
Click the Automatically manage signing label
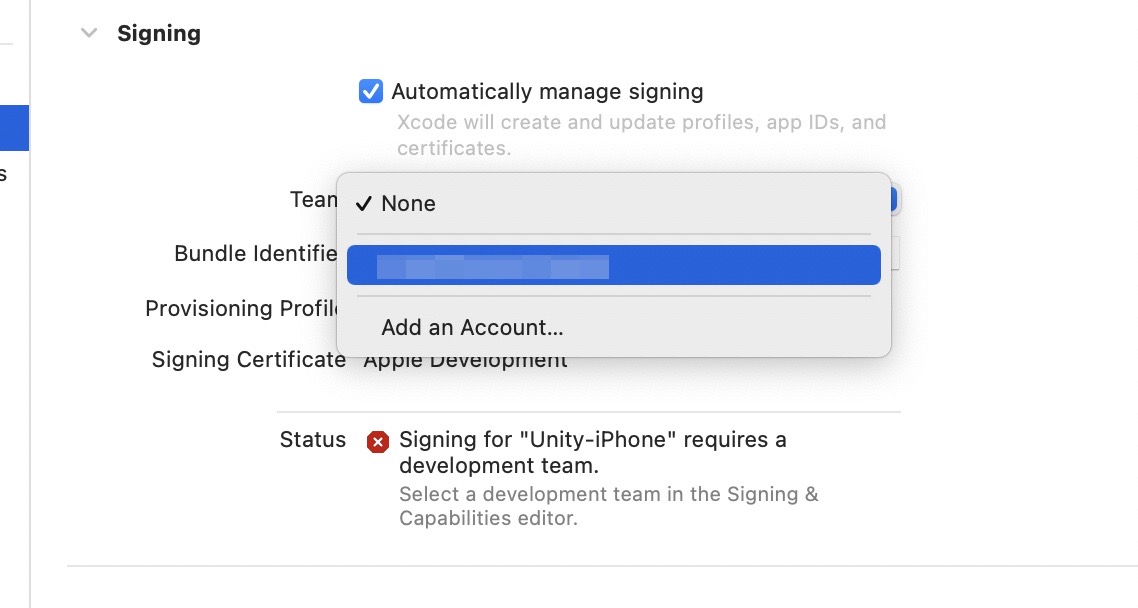click(547, 92)
